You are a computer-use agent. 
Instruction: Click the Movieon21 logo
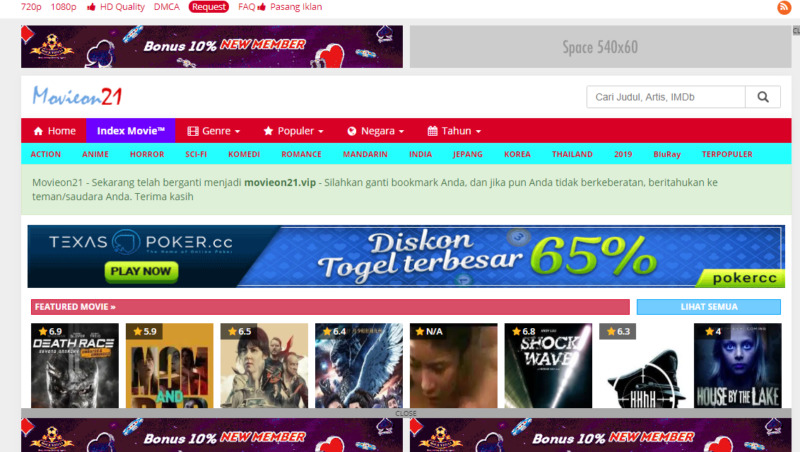tap(77, 96)
